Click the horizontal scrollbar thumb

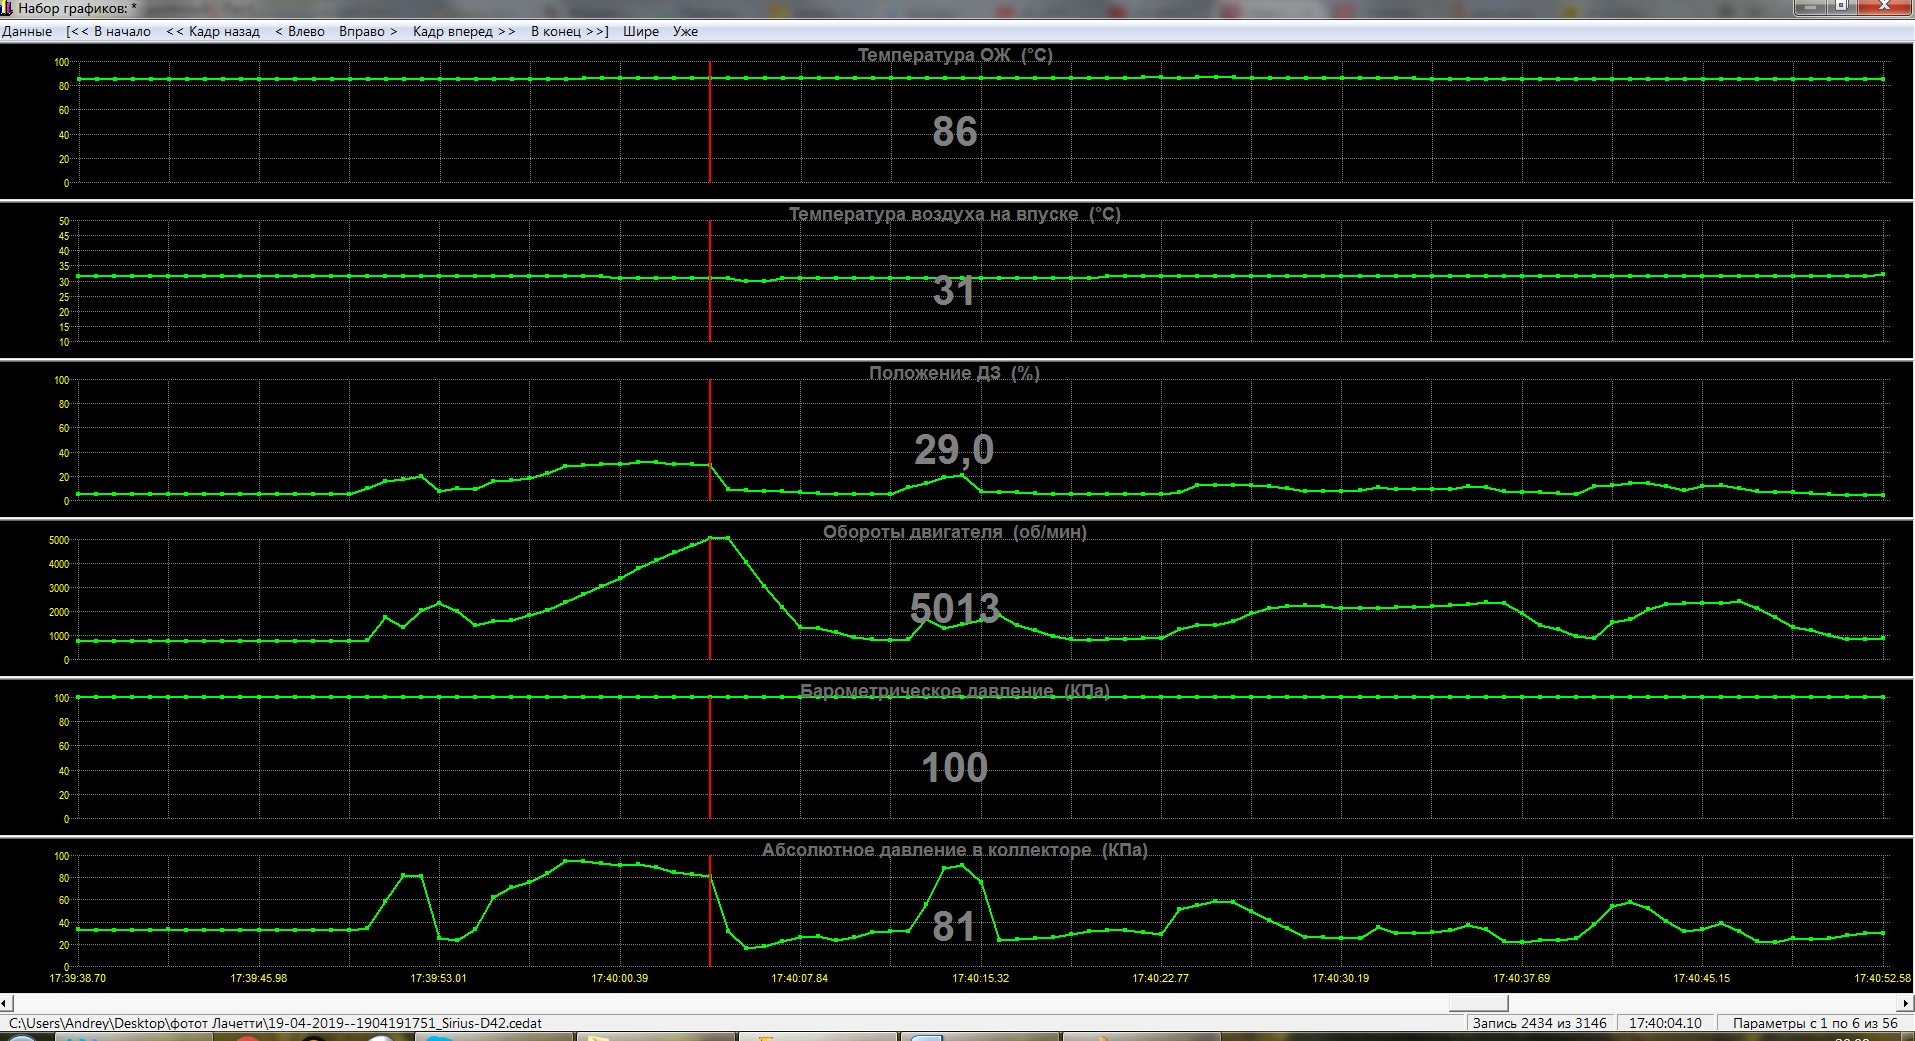pyautogui.click(x=1478, y=1003)
